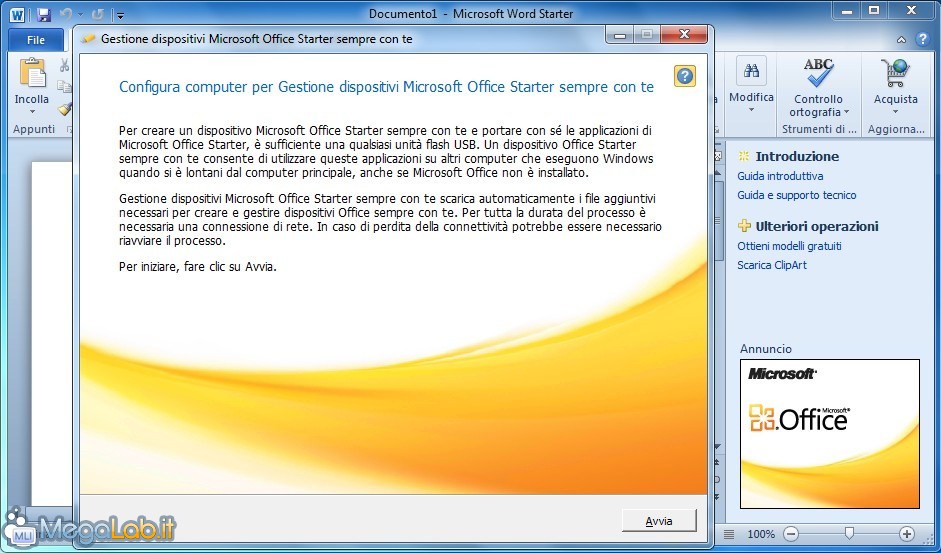Open Customize Quick Access Toolbar dropdown
Screen dimensions: 941x553
pyautogui.click(x=120, y=15)
